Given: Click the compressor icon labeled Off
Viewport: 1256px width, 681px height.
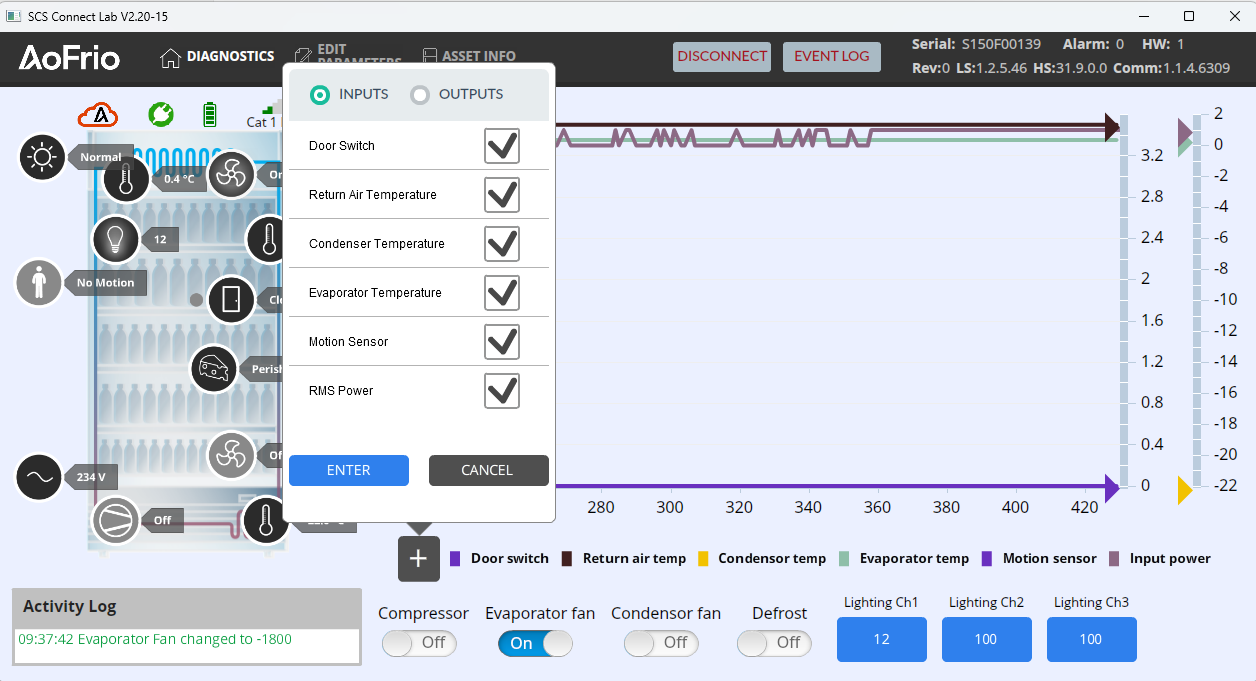Looking at the screenshot, I should coord(115,520).
